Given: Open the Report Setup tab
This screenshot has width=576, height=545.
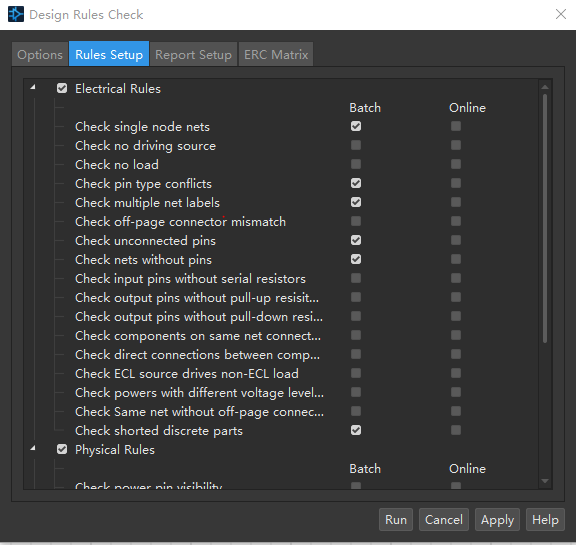Looking at the screenshot, I should coord(193,54).
